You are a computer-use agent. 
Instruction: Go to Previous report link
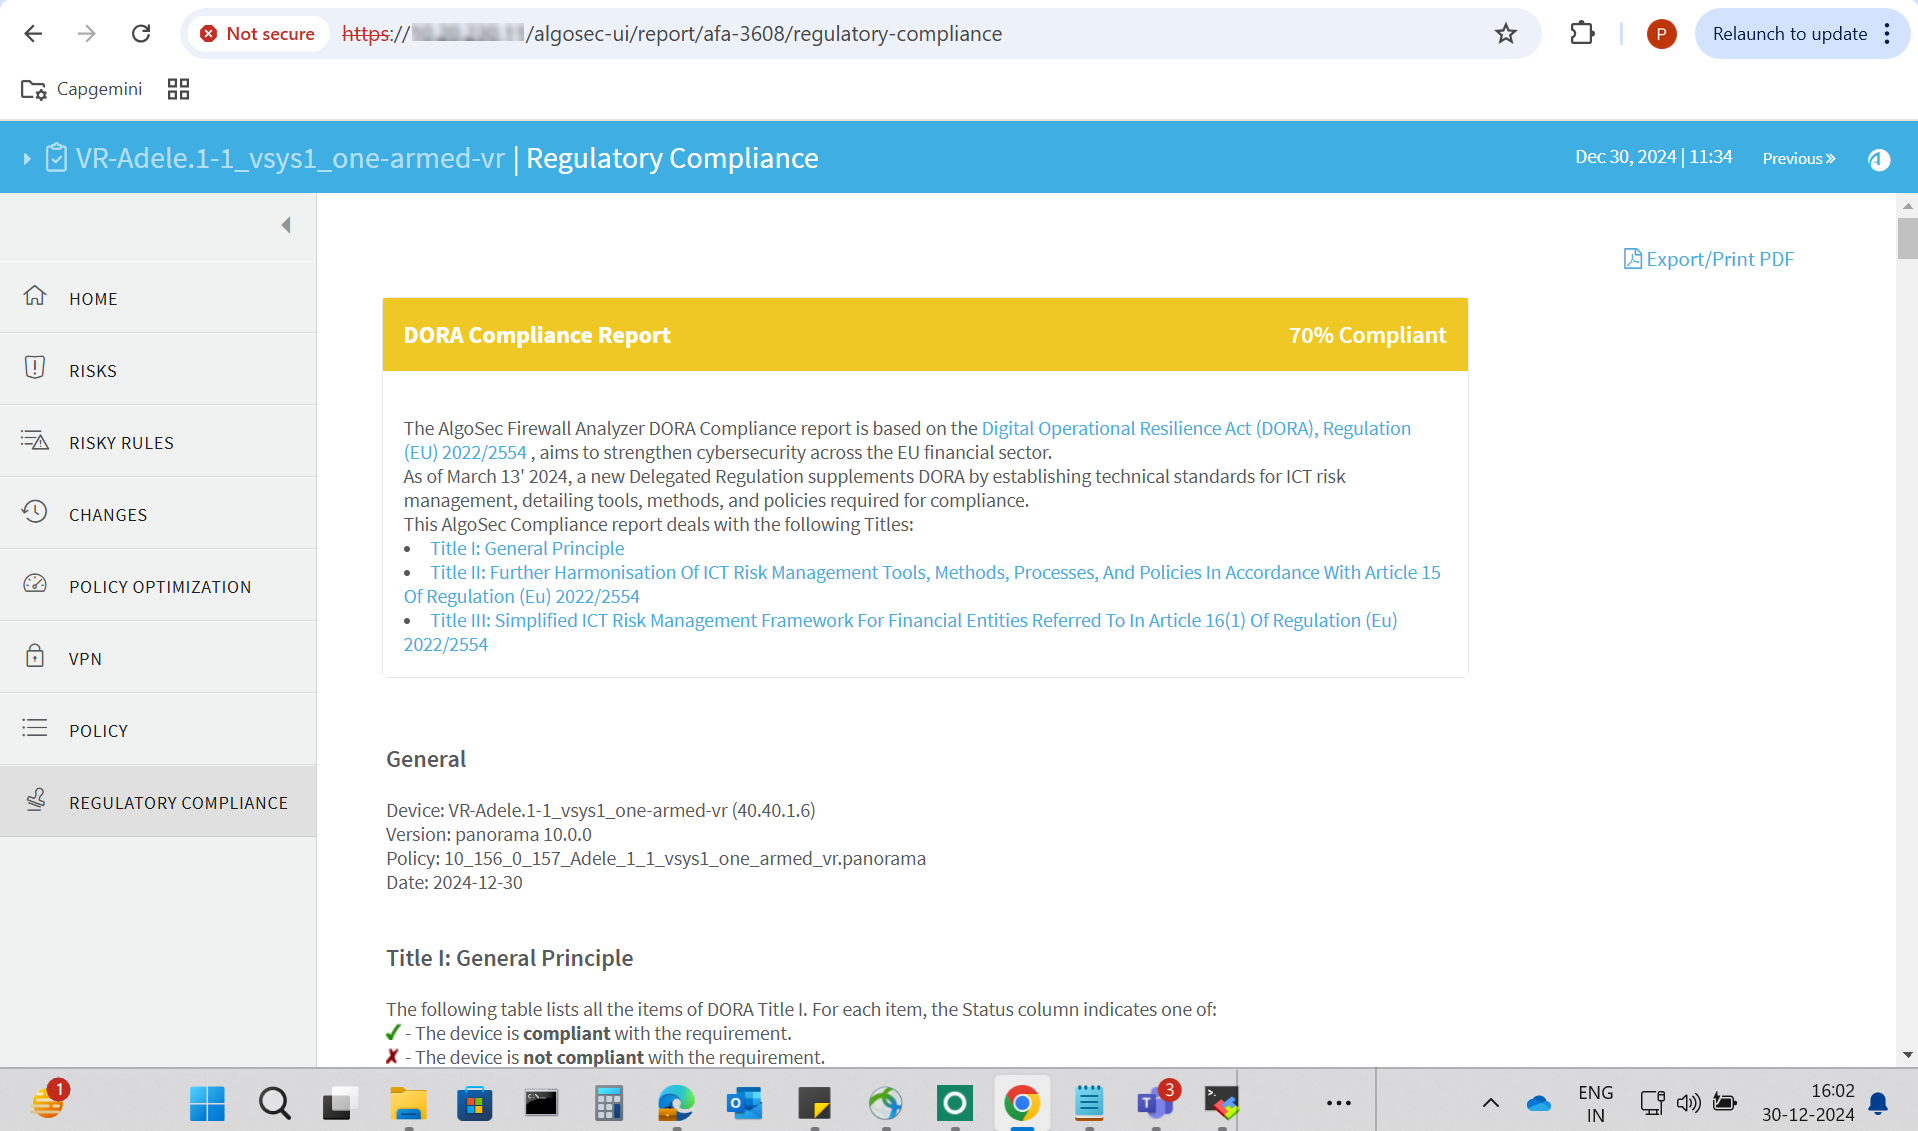(1798, 159)
